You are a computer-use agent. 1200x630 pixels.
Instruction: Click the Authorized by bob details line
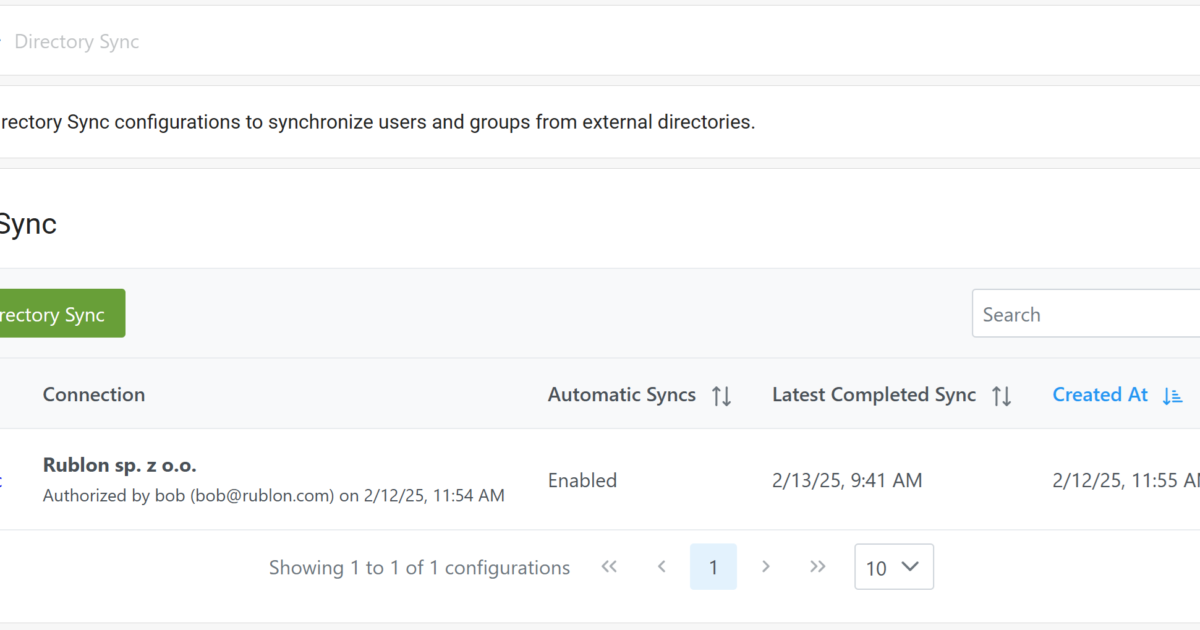(x=273, y=496)
